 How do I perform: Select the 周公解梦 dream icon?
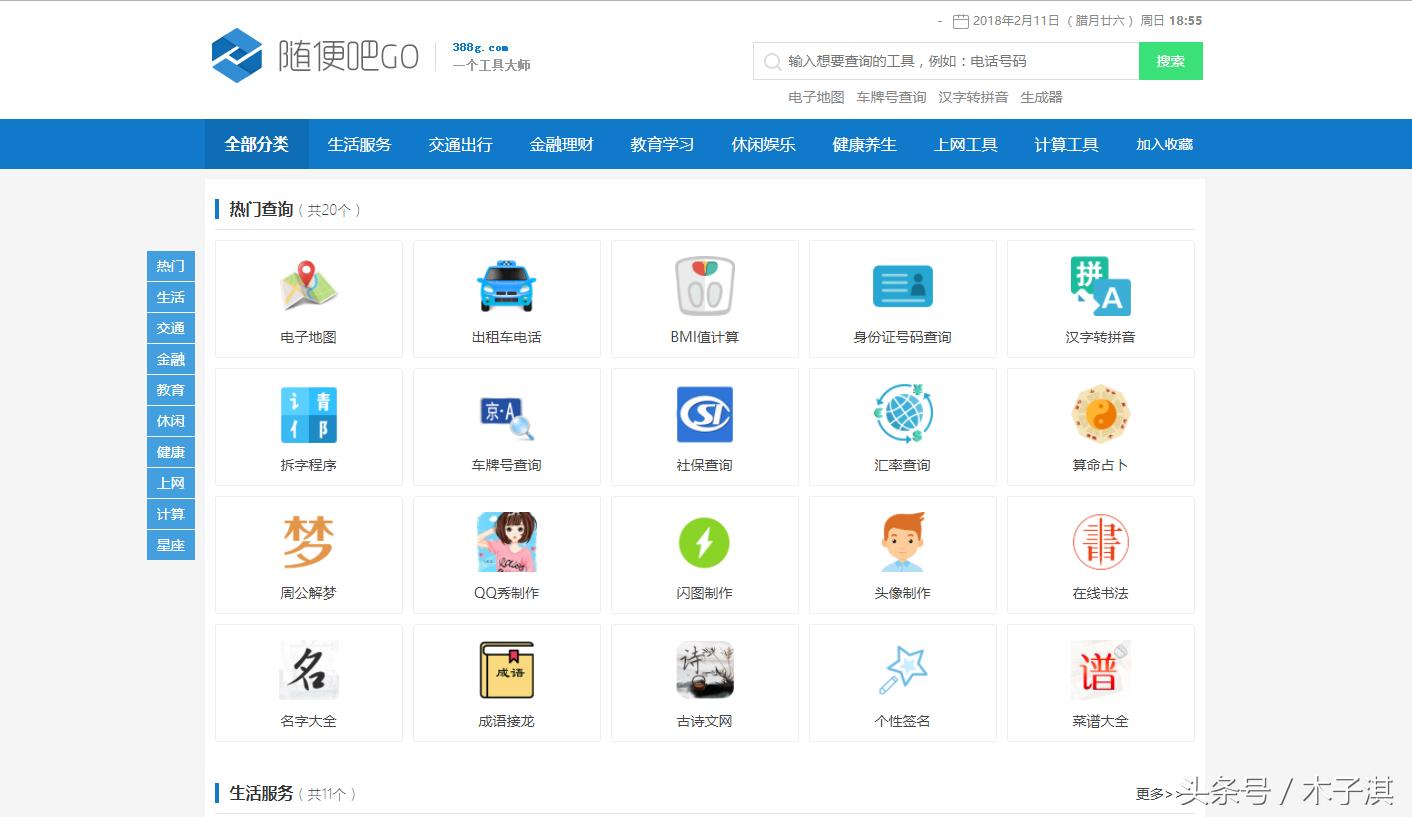point(308,542)
